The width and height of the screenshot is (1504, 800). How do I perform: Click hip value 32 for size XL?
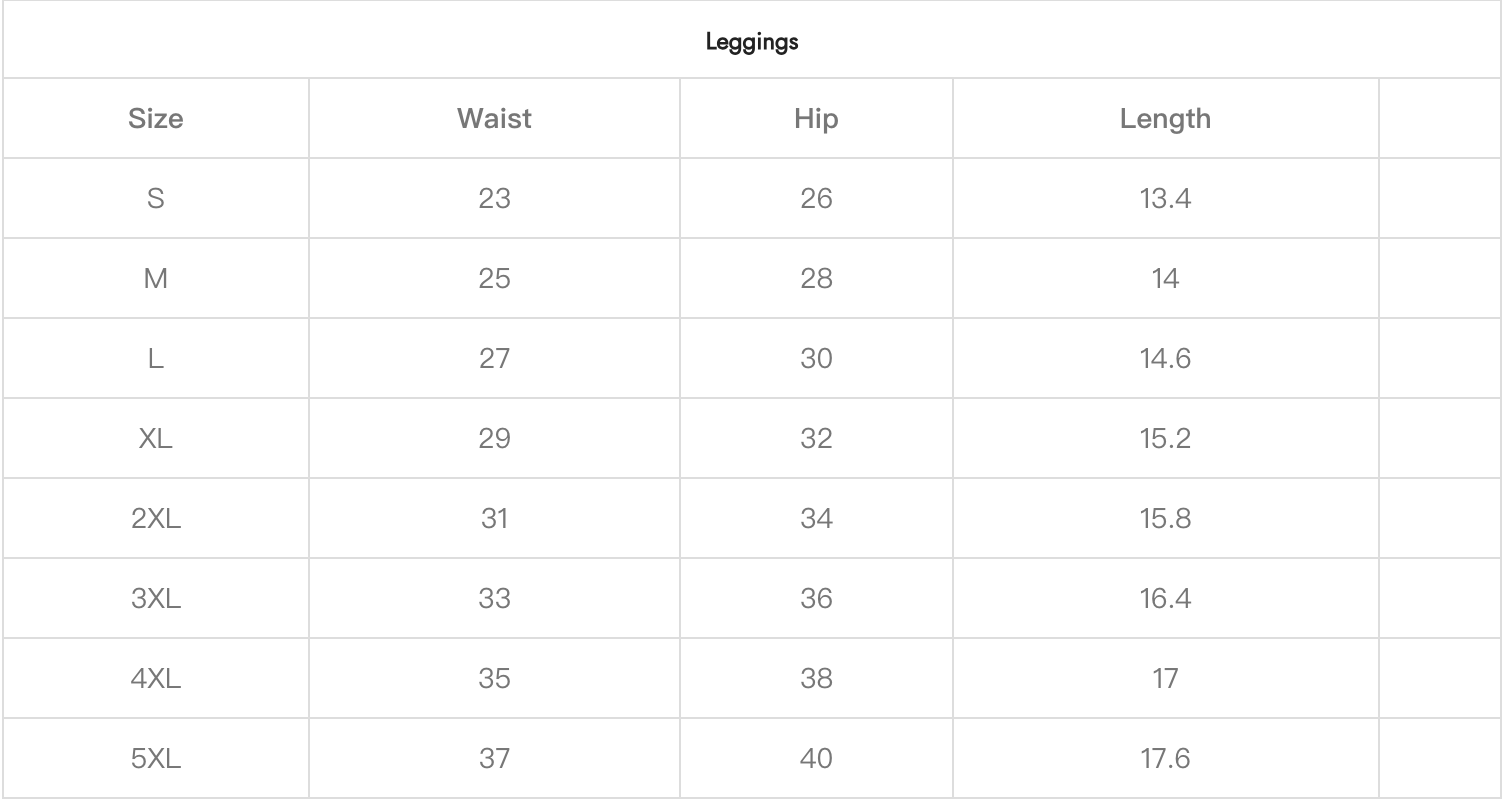[x=816, y=439]
